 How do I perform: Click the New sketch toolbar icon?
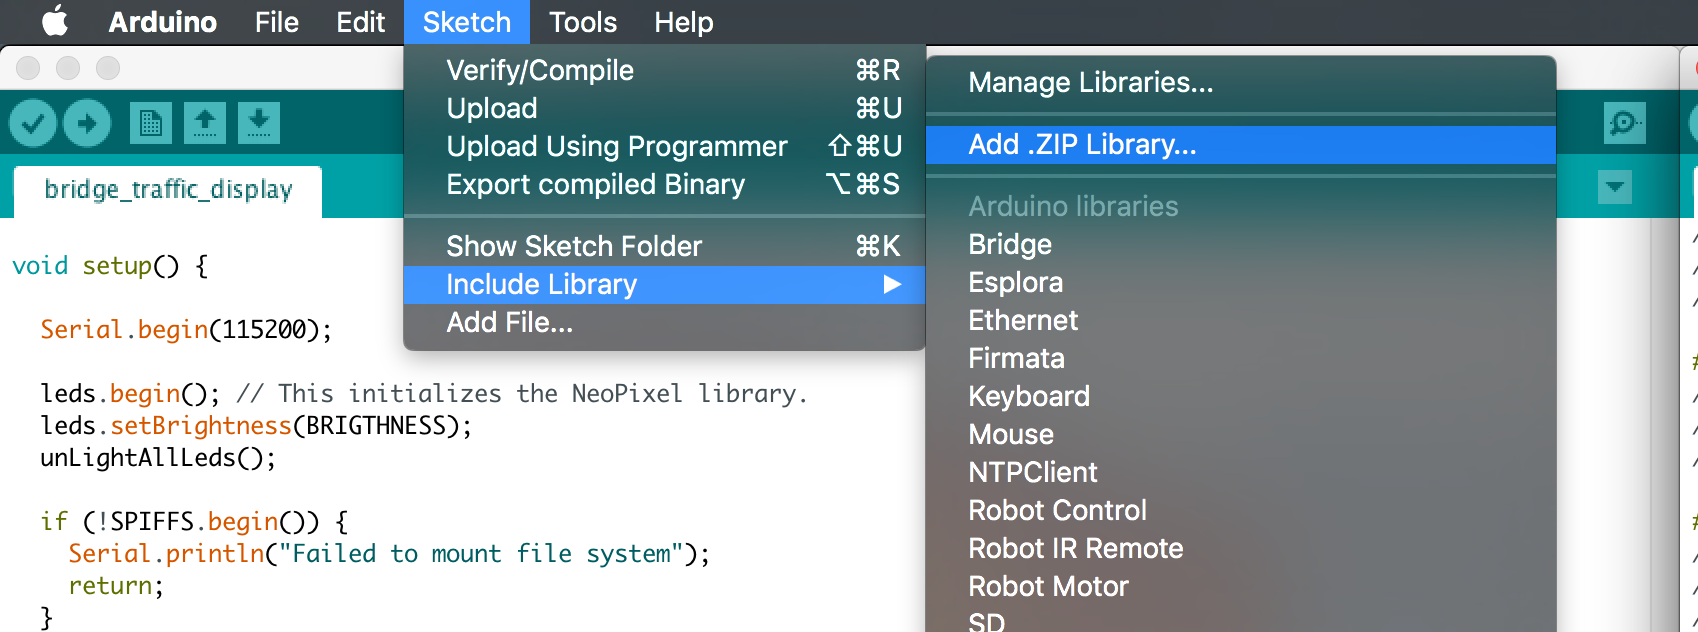coord(151,124)
